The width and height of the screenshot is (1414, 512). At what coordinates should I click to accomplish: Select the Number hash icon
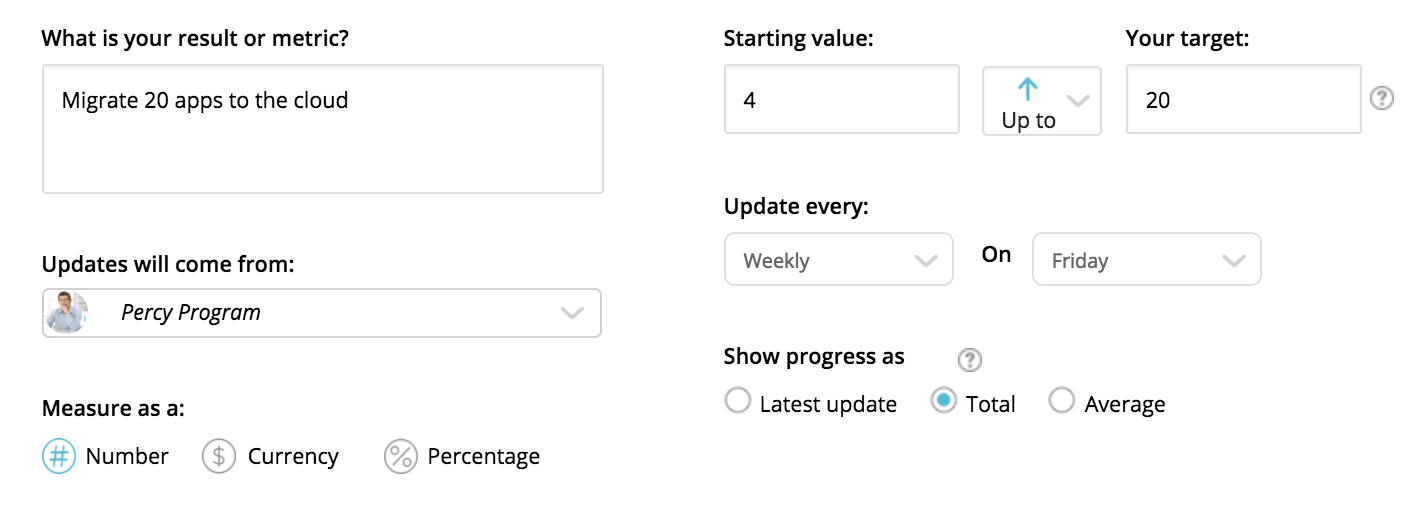tap(59, 457)
